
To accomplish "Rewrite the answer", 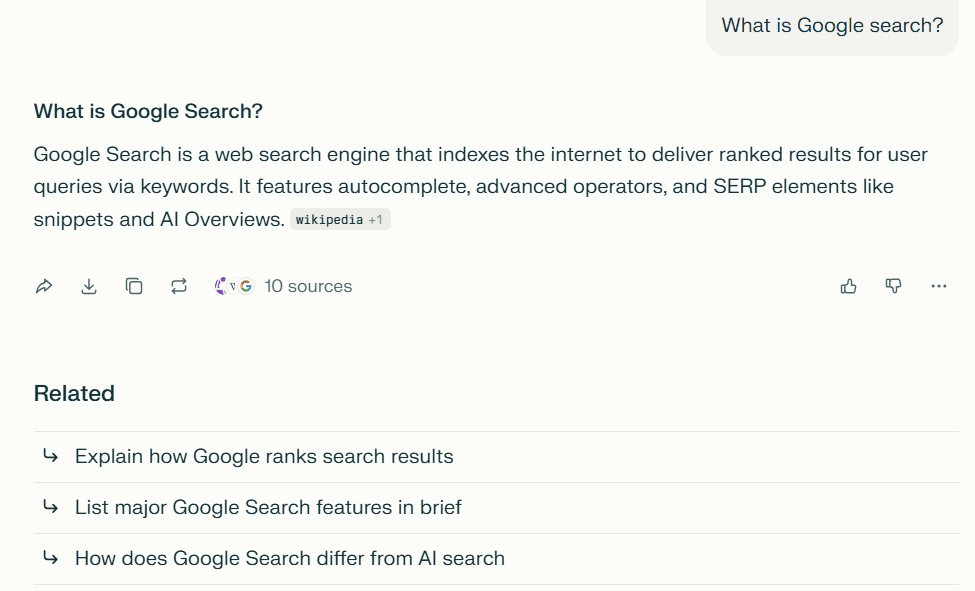I will point(179,286).
